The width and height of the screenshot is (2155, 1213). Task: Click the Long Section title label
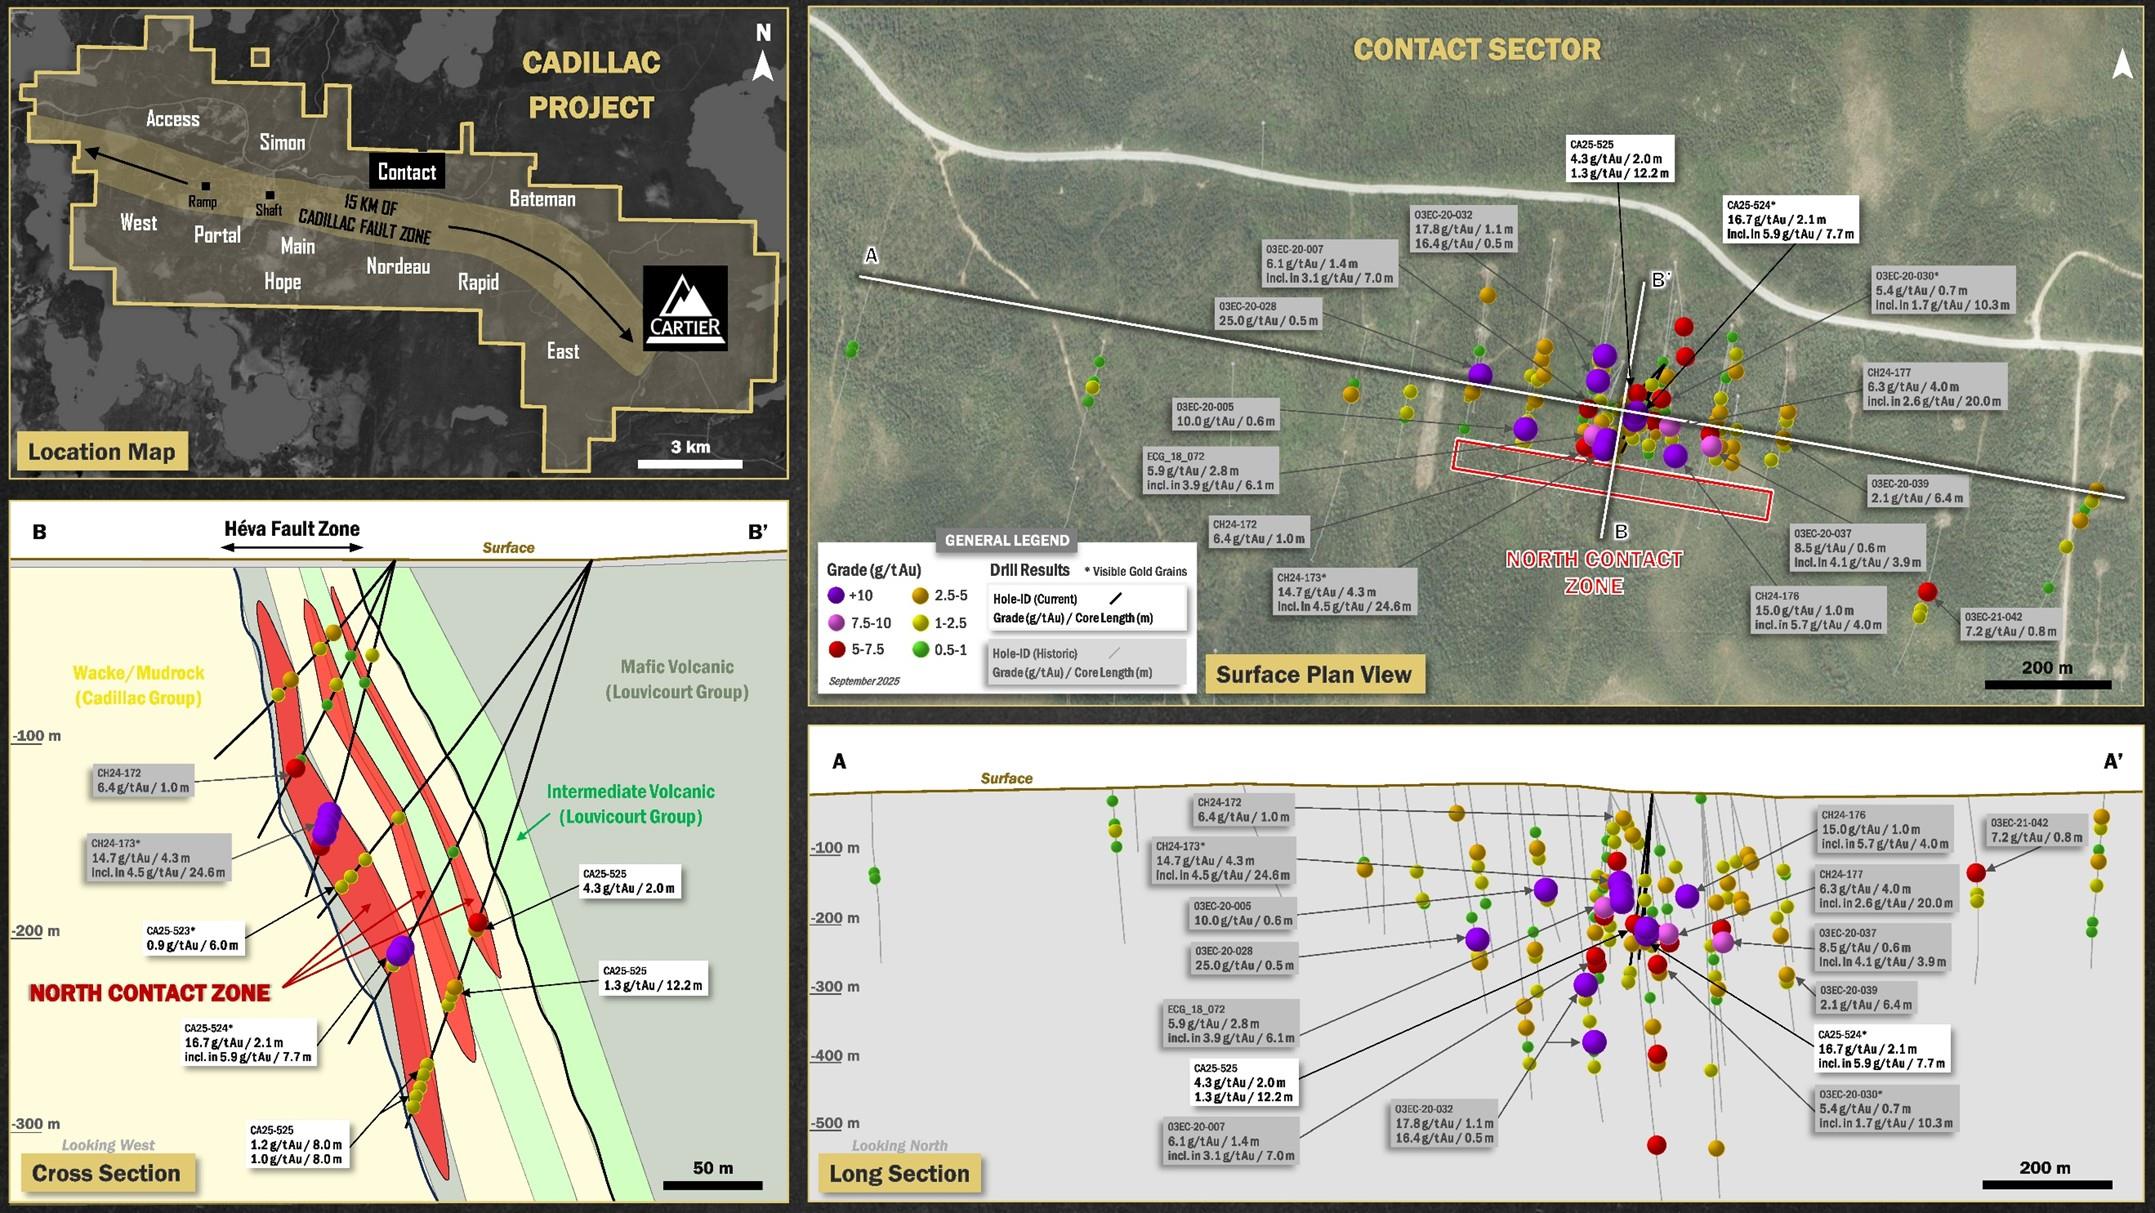pos(899,1174)
